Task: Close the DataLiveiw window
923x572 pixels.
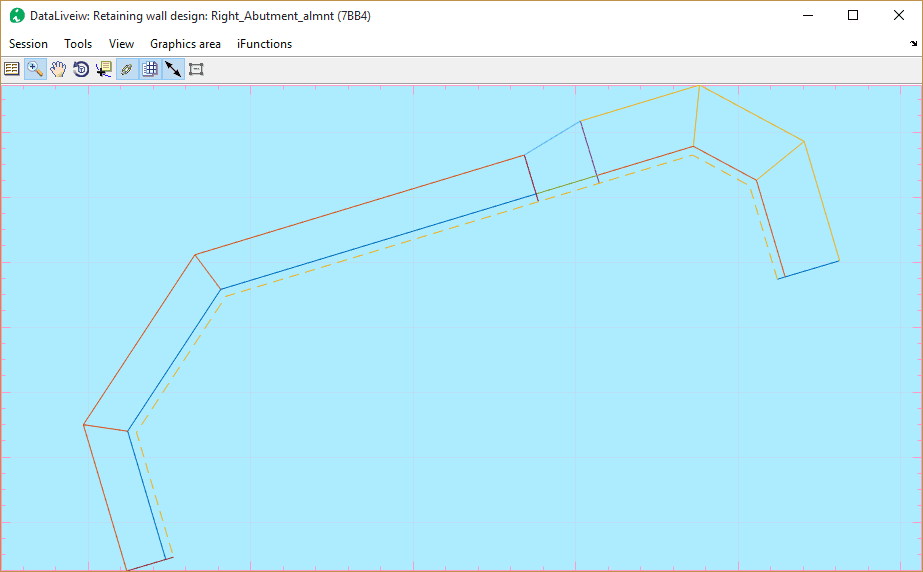Action: click(898, 16)
